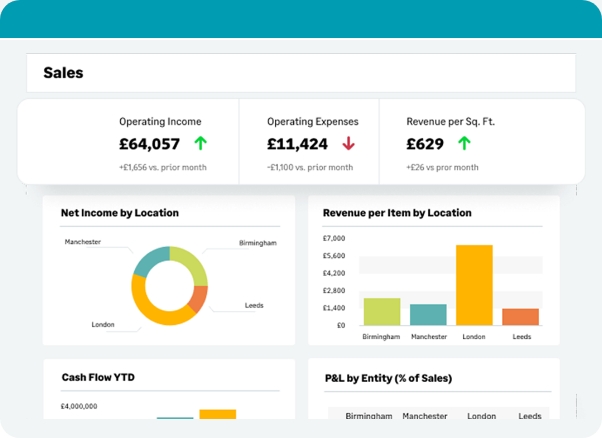Click the red down arrow beside Operating Expenses
The image size is (602, 438).
point(348,143)
